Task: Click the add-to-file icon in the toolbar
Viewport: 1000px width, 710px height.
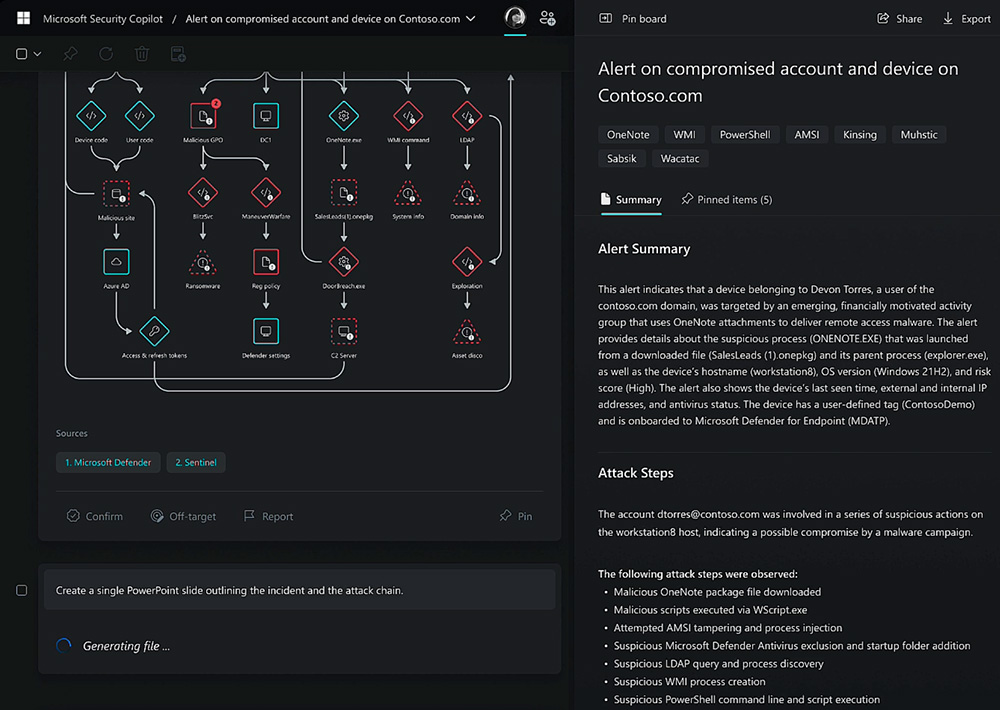Action: click(178, 54)
